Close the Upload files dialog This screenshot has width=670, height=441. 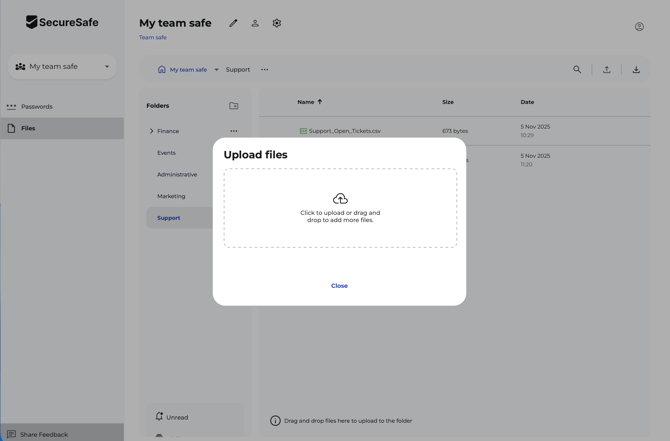(339, 286)
